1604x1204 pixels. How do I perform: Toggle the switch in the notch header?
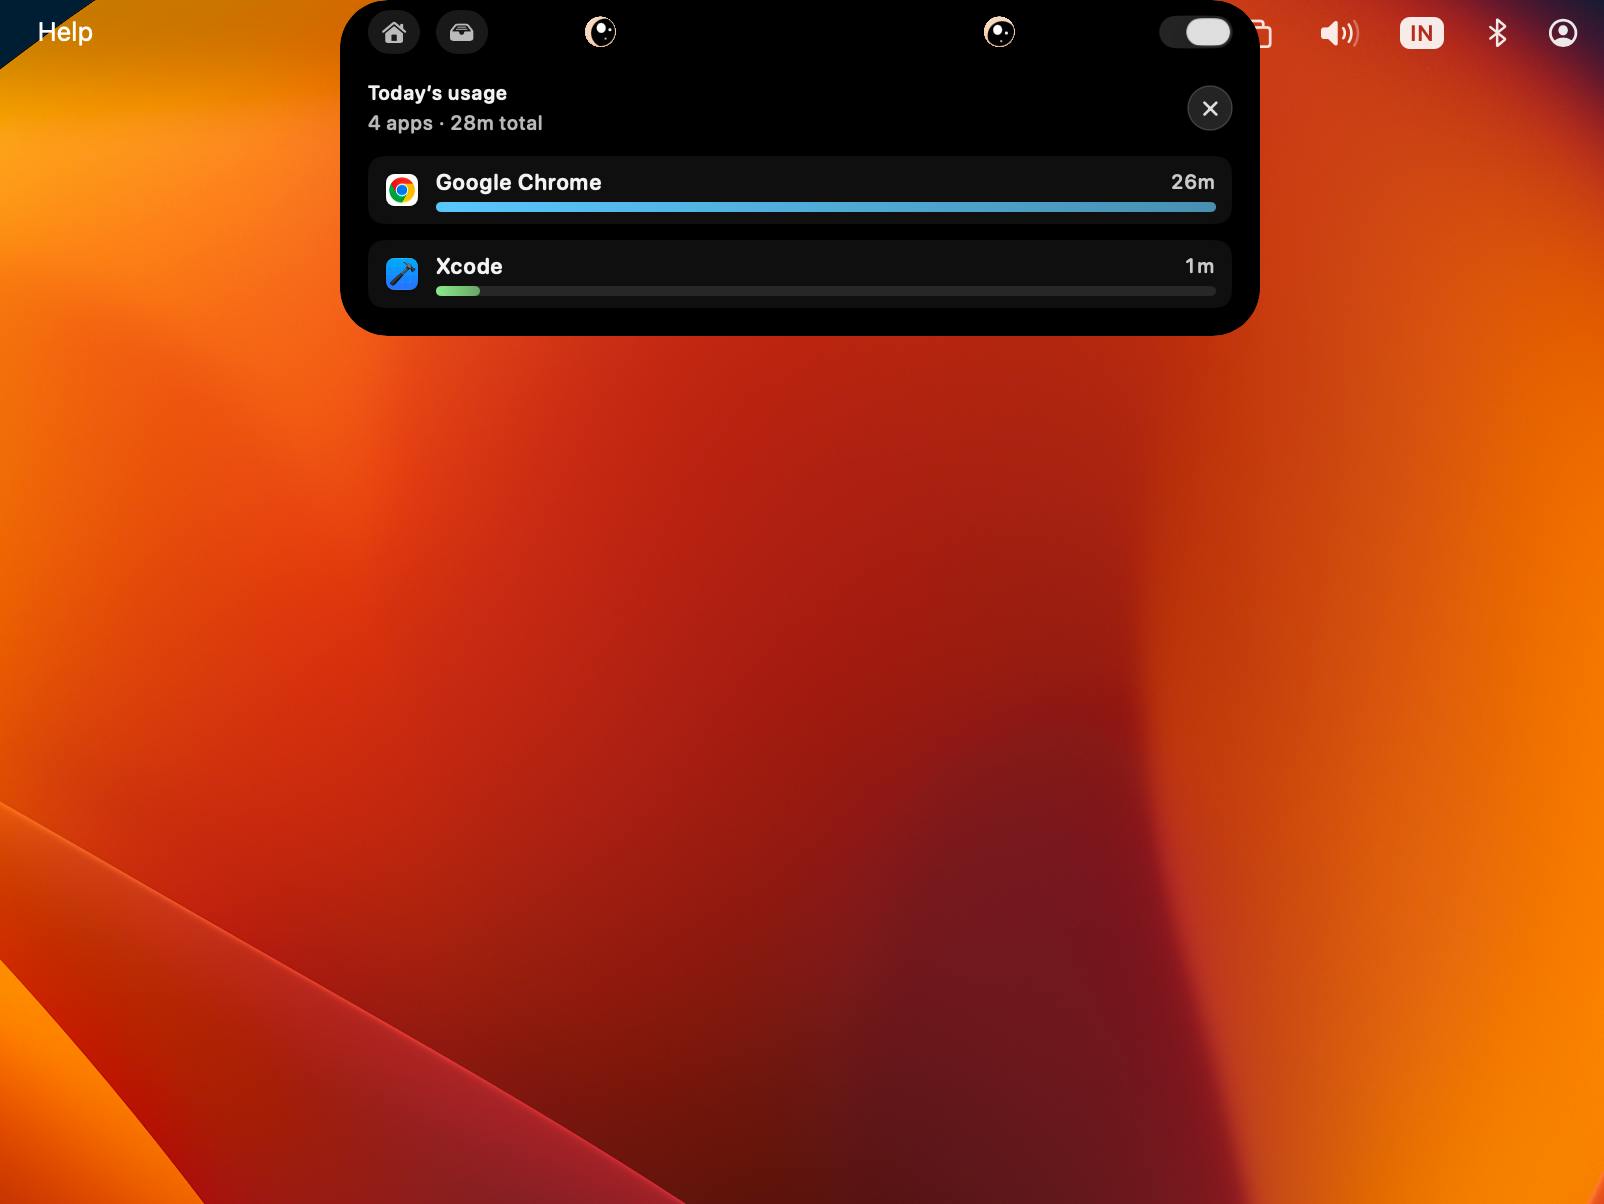[1195, 32]
